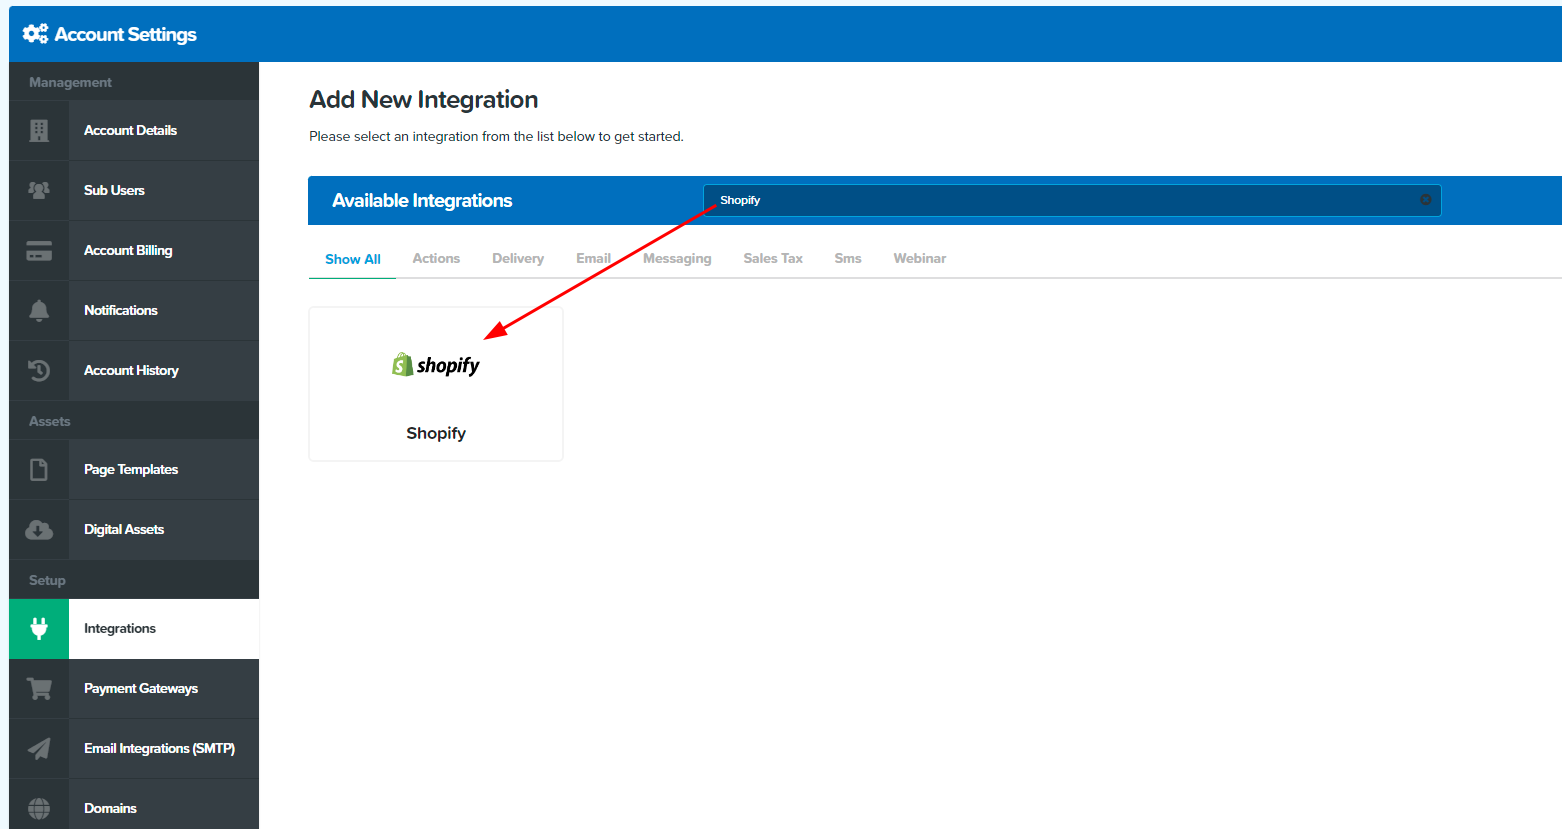This screenshot has height=829, width=1562.
Task: Open Sub Users page
Action: click(134, 190)
